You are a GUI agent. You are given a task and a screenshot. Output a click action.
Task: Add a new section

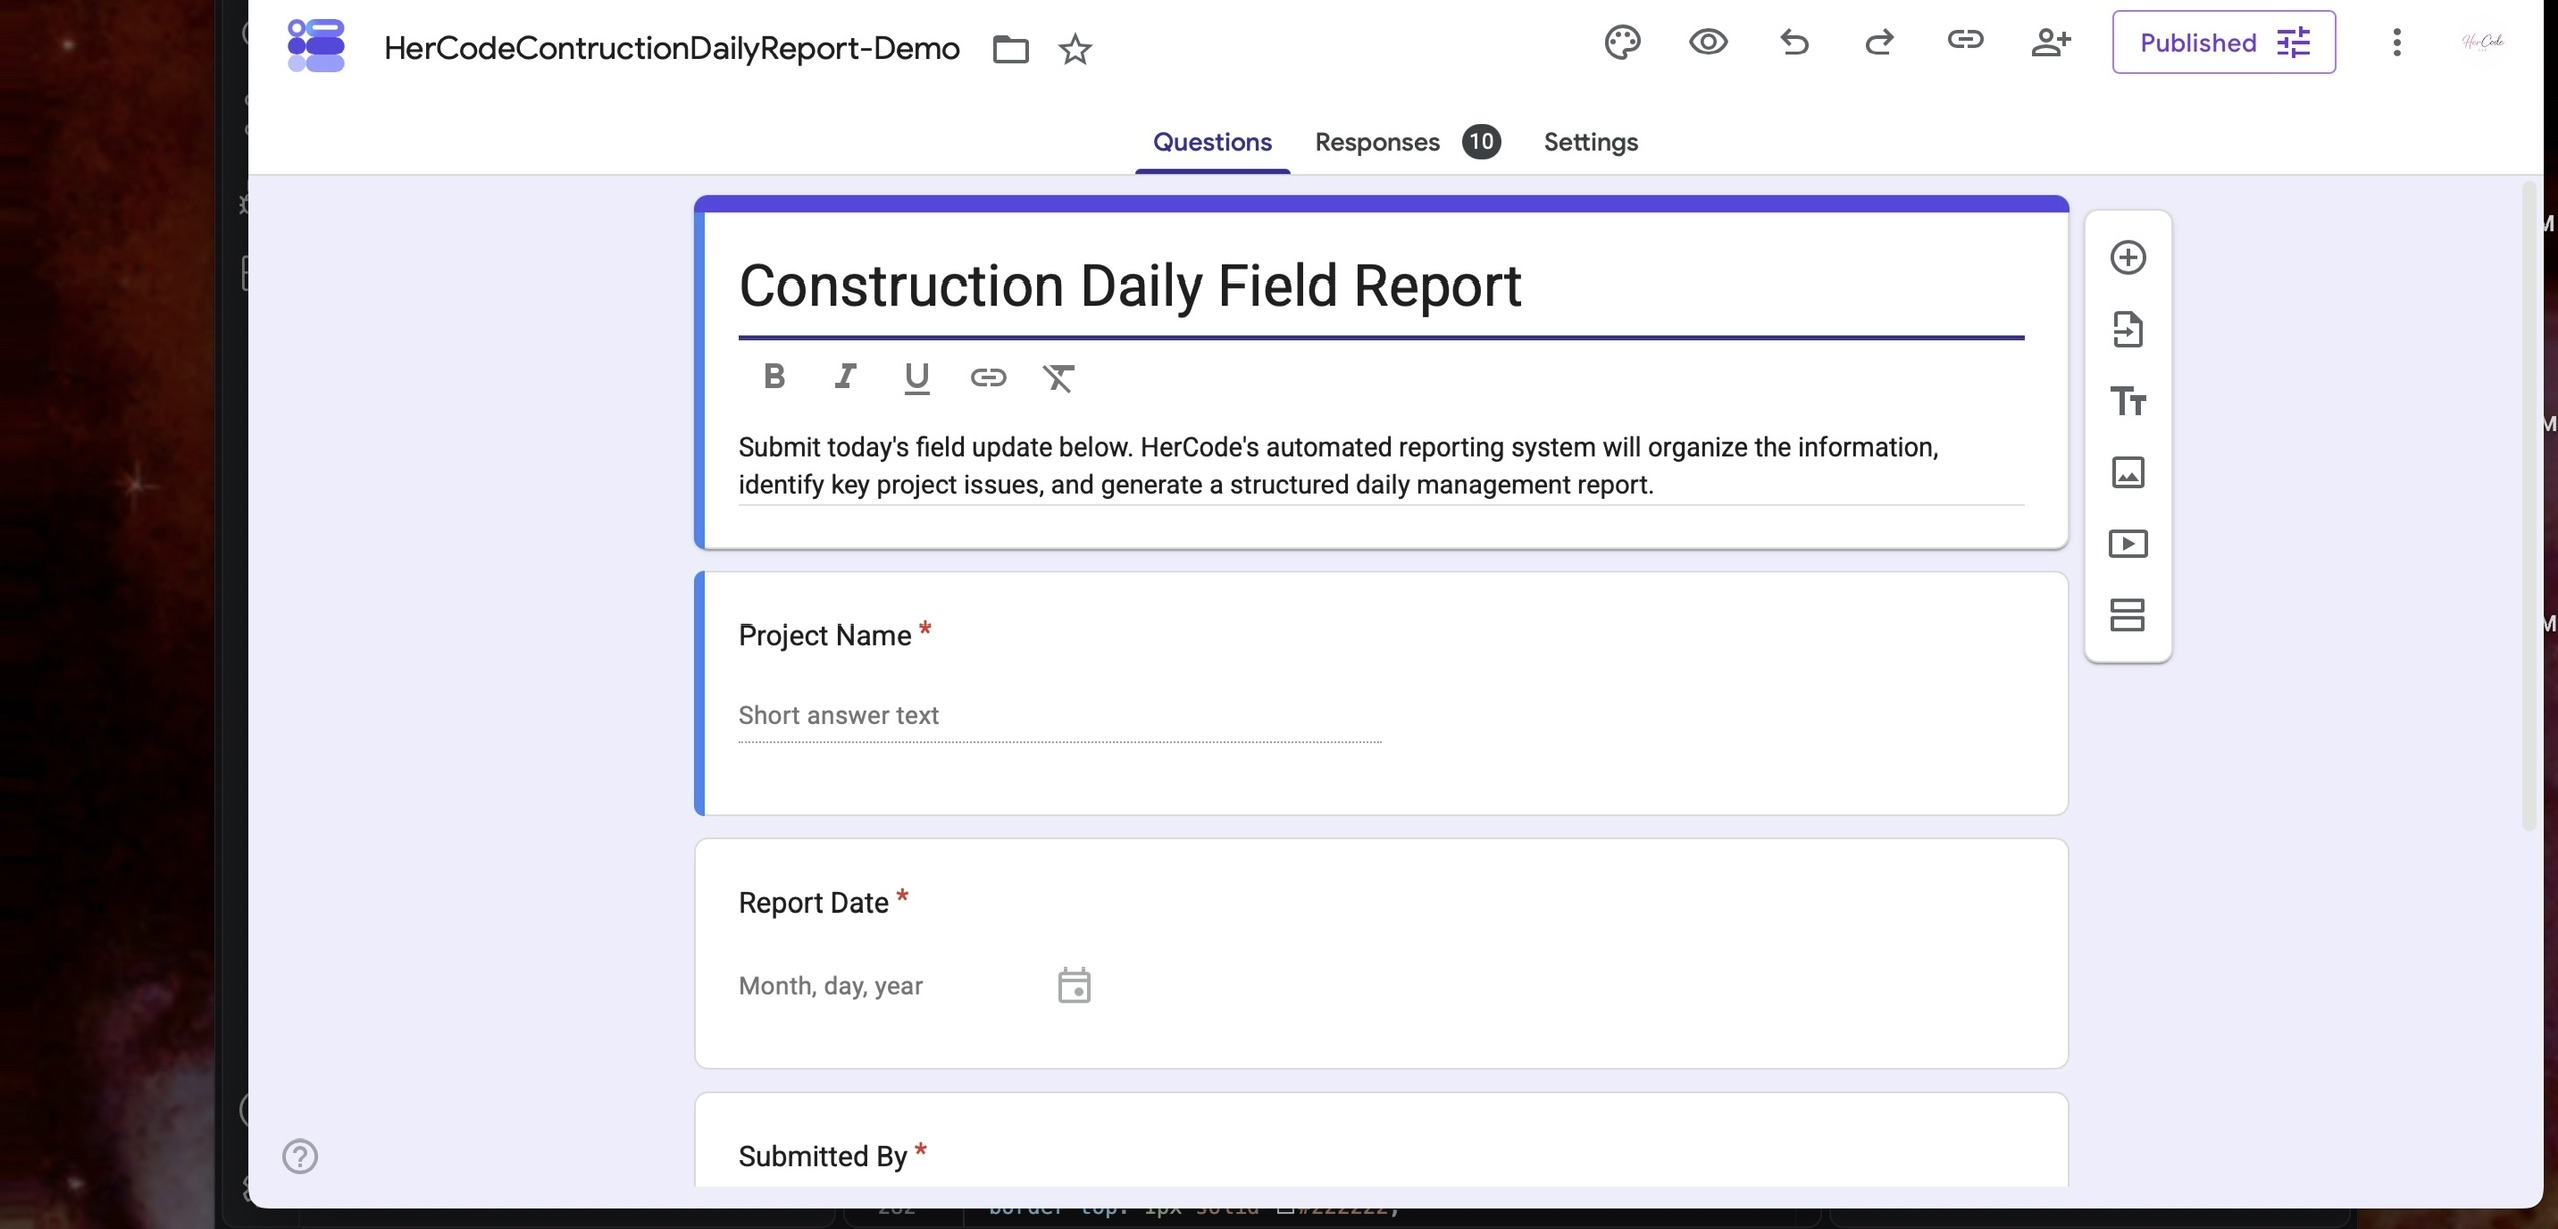pyautogui.click(x=2127, y=615)
